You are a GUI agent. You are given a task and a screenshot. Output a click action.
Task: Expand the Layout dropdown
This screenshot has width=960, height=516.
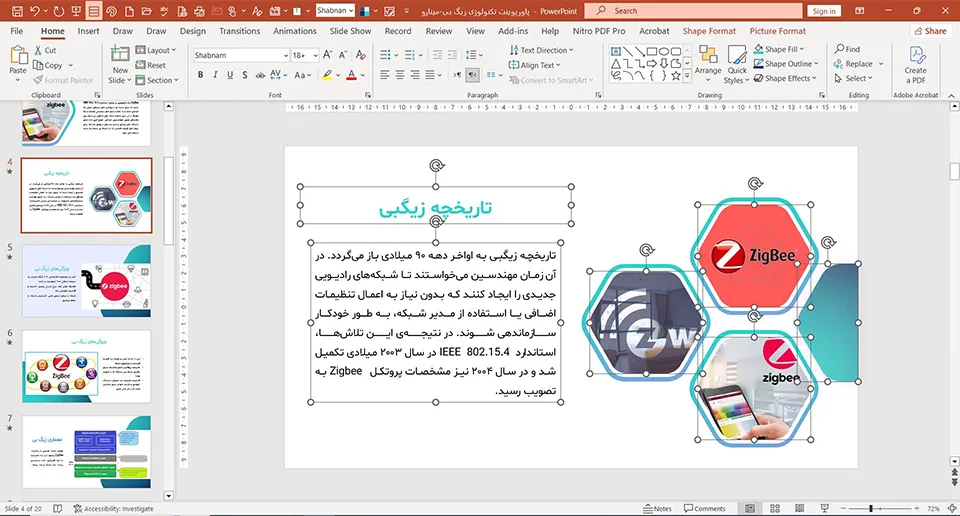pos(156,50)
